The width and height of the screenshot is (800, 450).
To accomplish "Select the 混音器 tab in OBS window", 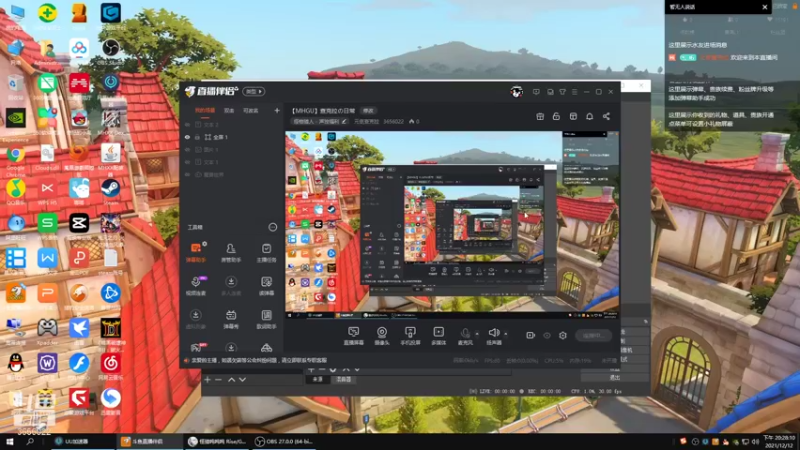I will point(343,380).
